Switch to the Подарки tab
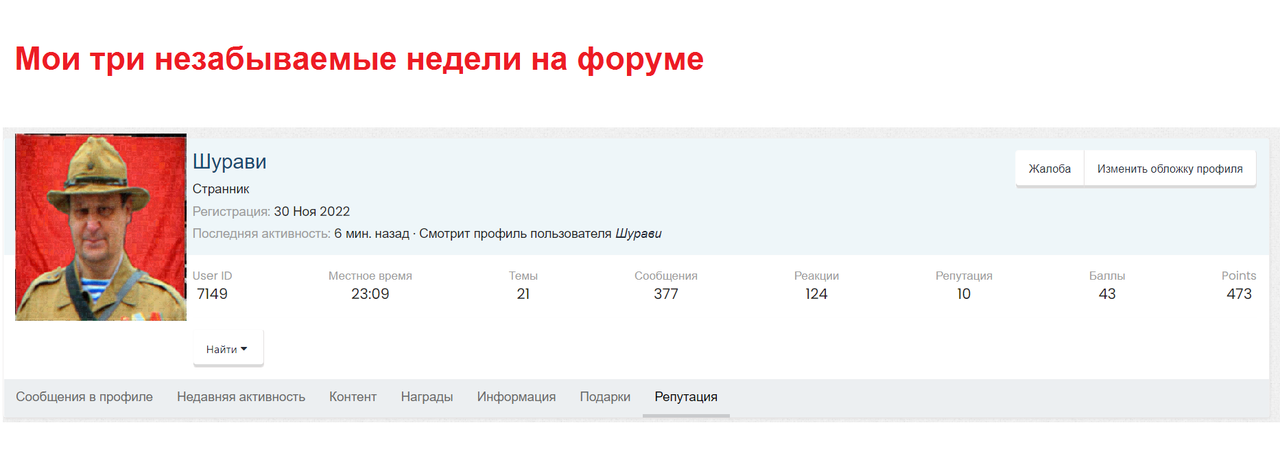 point(605,397)
